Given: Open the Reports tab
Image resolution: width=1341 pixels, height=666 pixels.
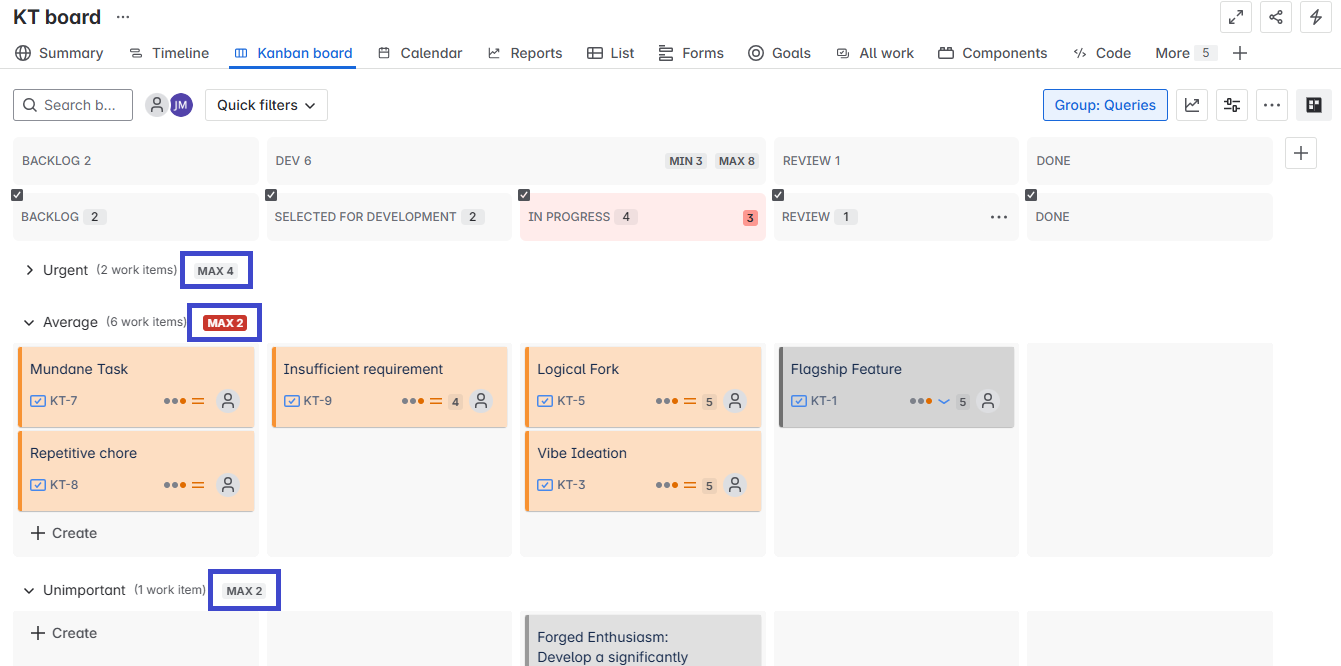Looking at the screenshot, I should click(x=525, y=53).
